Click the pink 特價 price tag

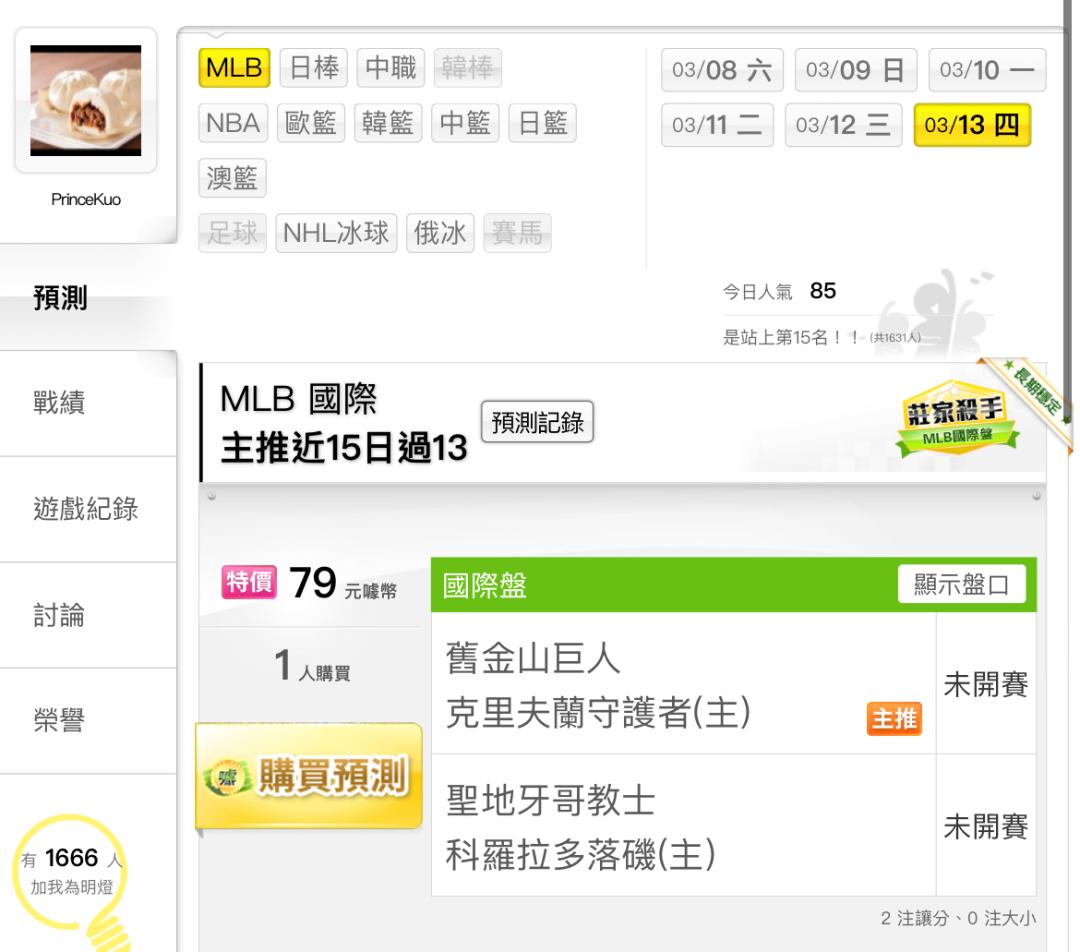click(x=249, y=582)
